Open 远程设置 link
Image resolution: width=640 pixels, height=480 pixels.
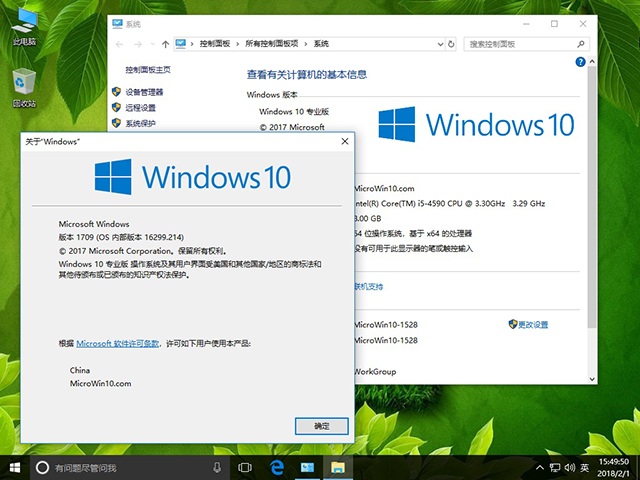point(140,108)
